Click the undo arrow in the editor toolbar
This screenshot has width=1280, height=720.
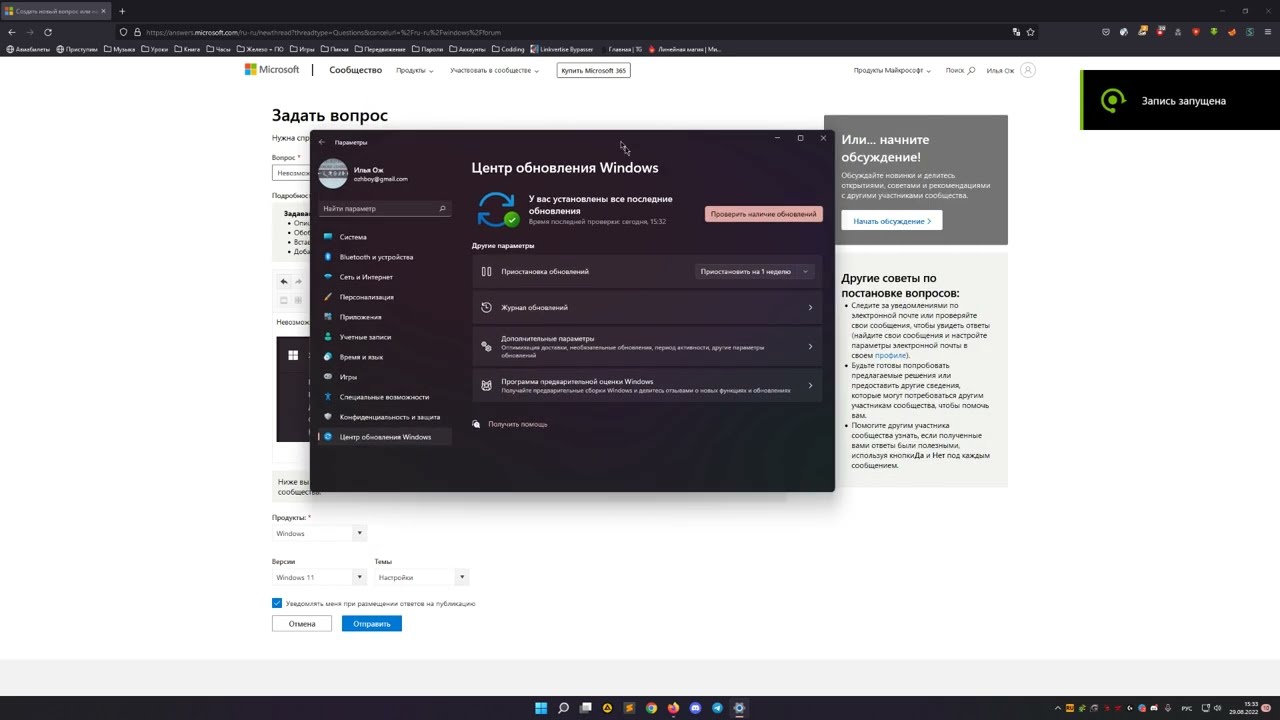(x=283, y=281)
